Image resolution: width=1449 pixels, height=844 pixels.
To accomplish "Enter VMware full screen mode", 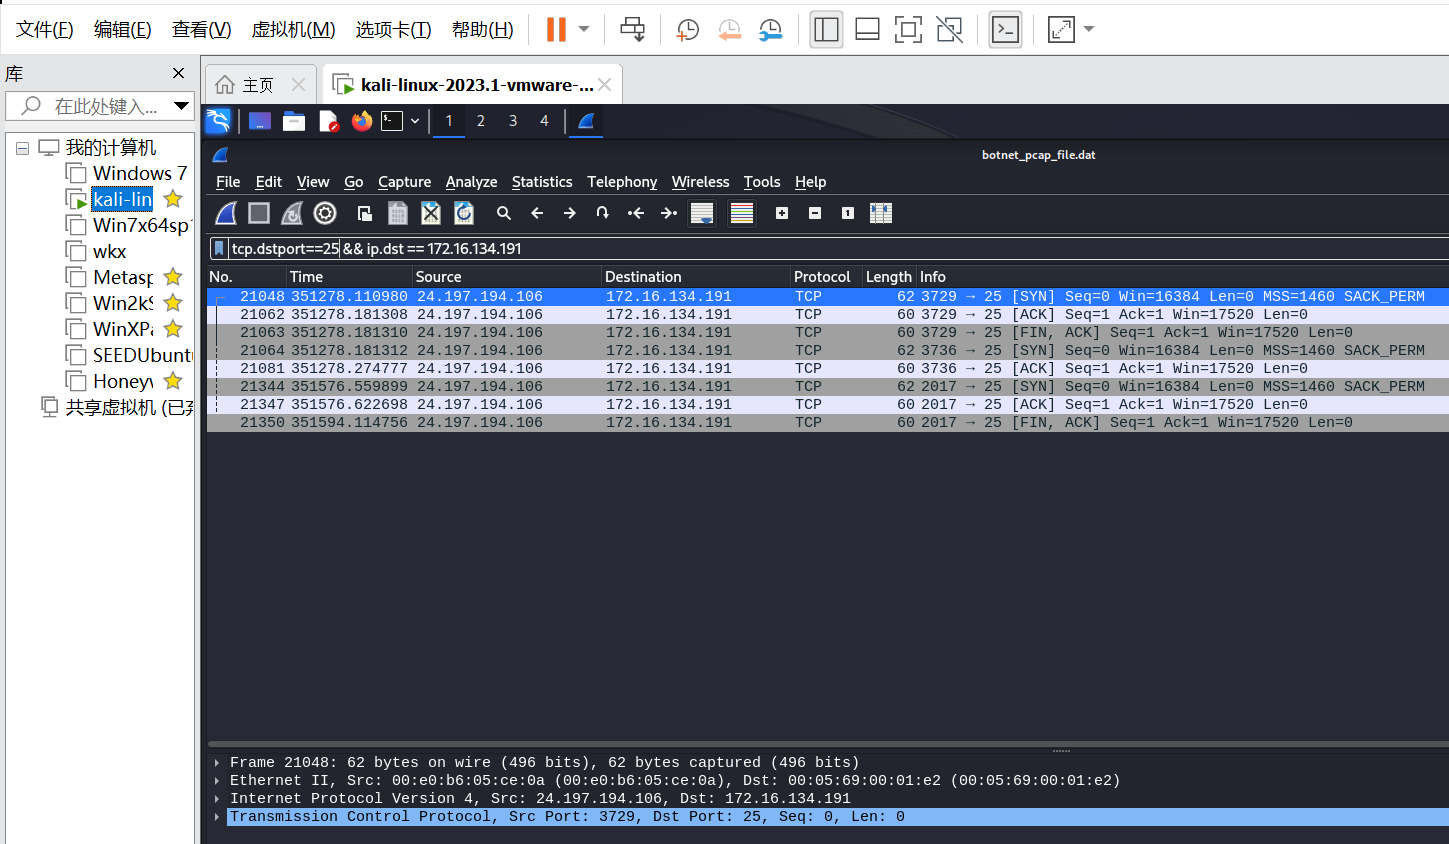I will (908, 29).
